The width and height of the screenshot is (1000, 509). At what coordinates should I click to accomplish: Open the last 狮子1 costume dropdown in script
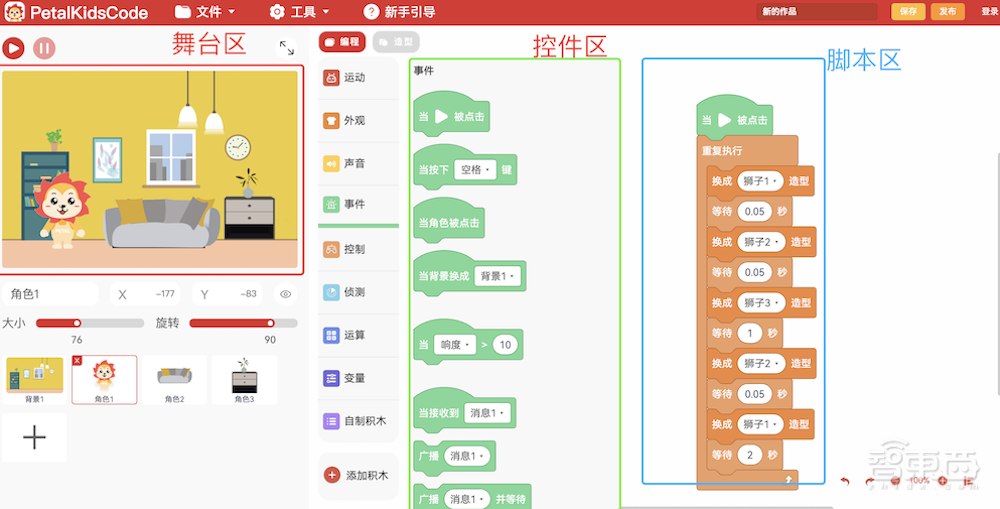760,424
